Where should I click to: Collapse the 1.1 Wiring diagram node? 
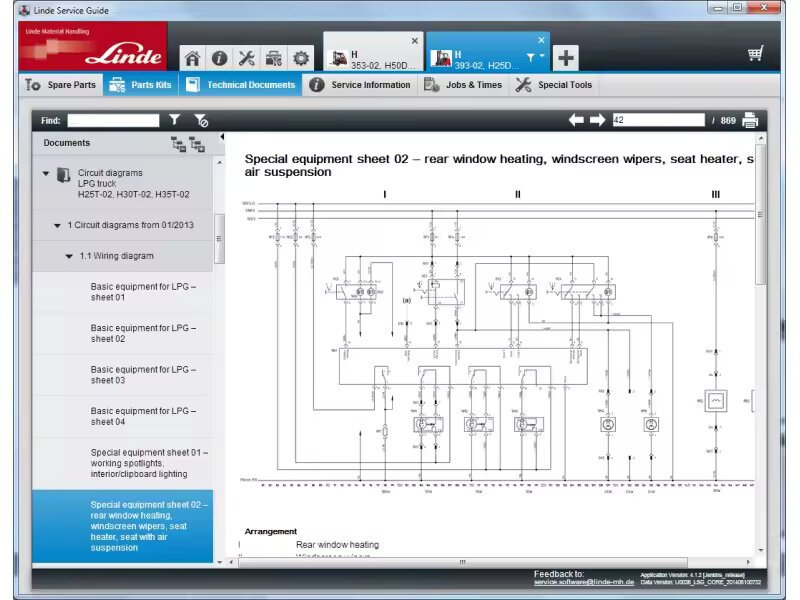click(x=69, y=255)
